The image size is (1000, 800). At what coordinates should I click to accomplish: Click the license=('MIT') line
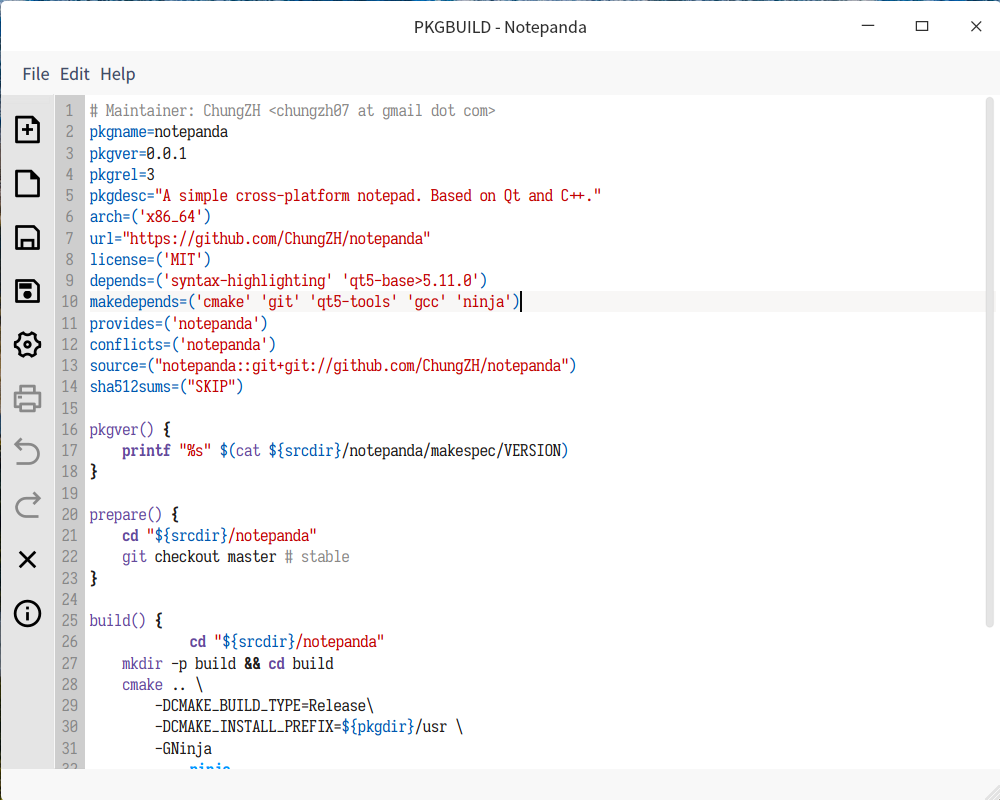pyautogui.click(x=150, y=260)
